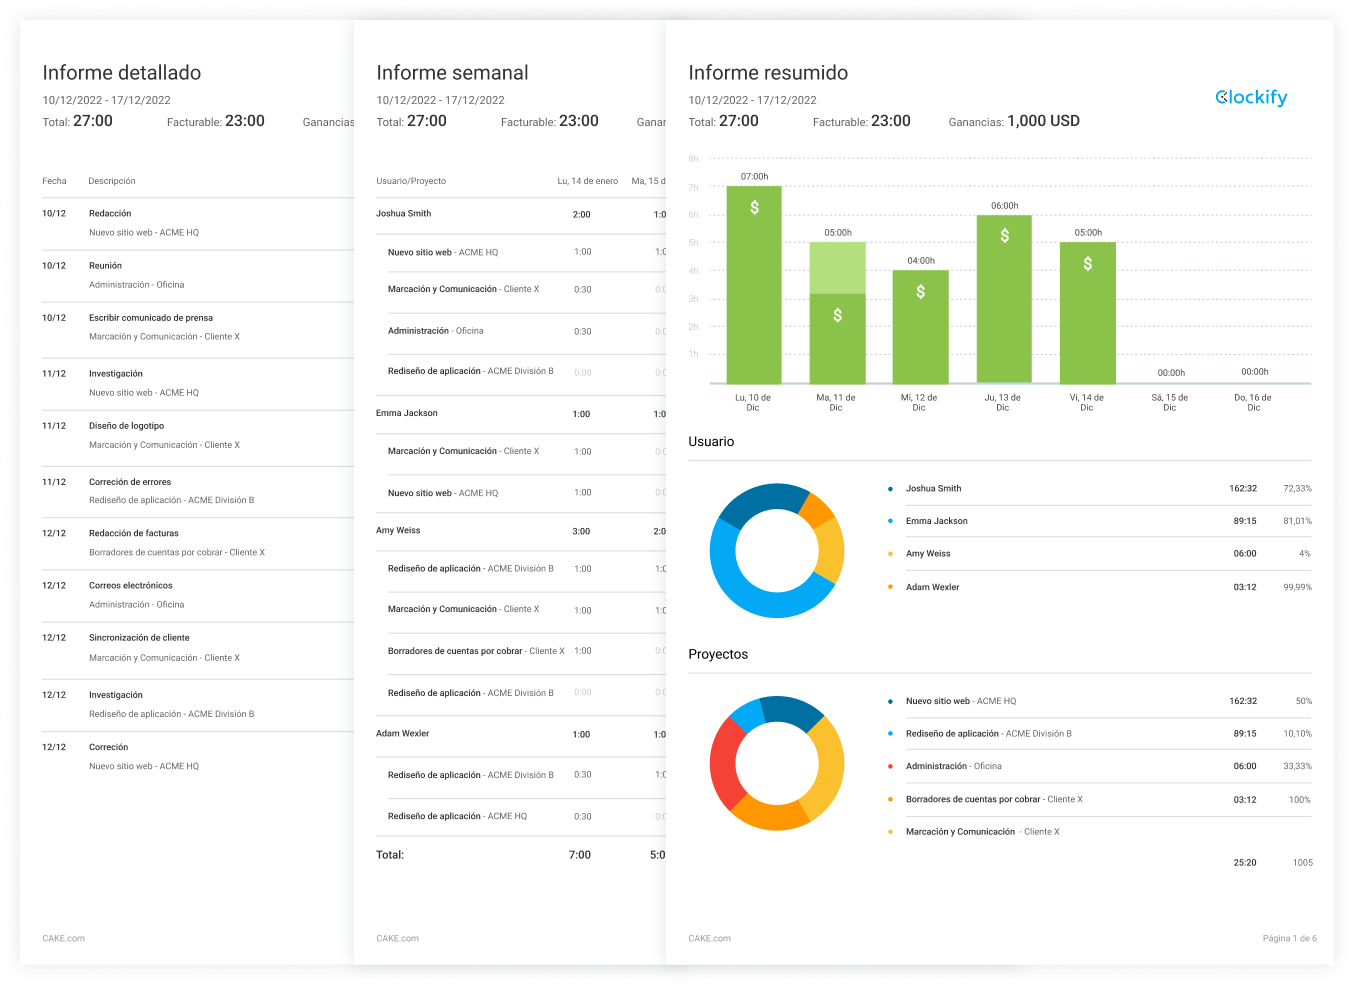This screenshot has width=1354, height=985.
Task: Click the orange legend dot beside Adam Wexler
Action: (x=890, y=587)
